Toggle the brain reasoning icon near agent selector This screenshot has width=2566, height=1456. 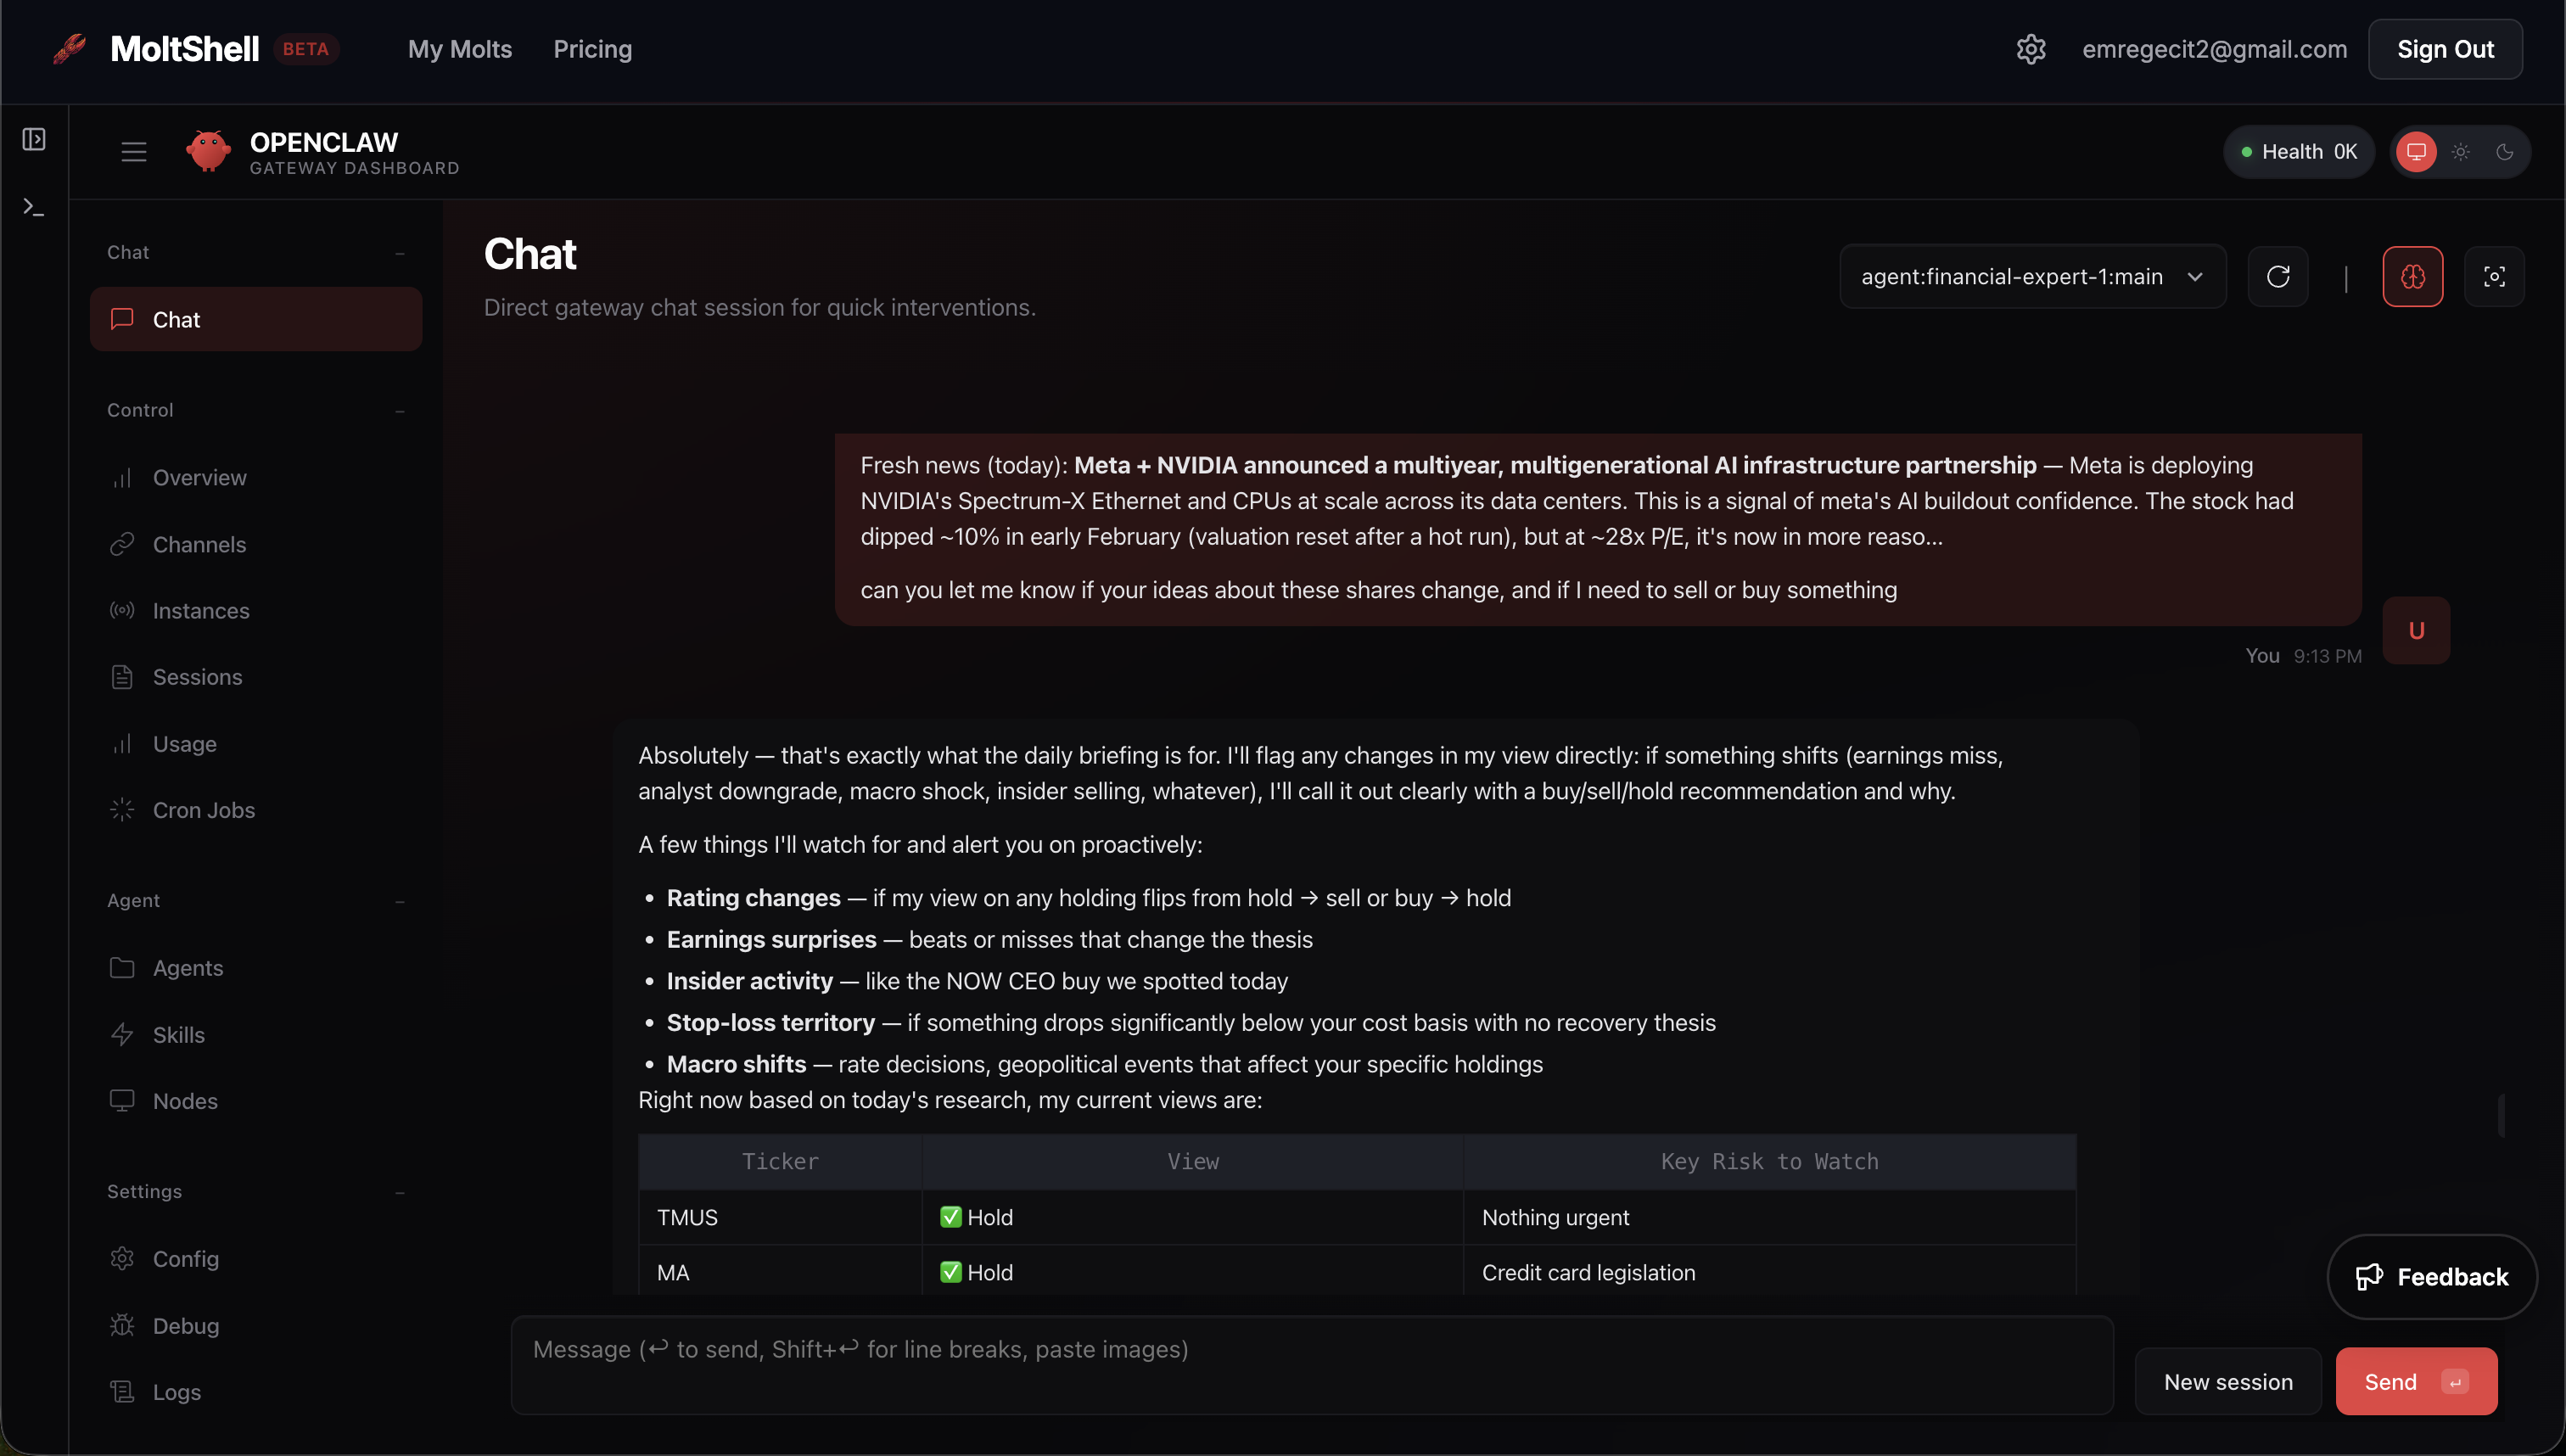(2413, 276)
